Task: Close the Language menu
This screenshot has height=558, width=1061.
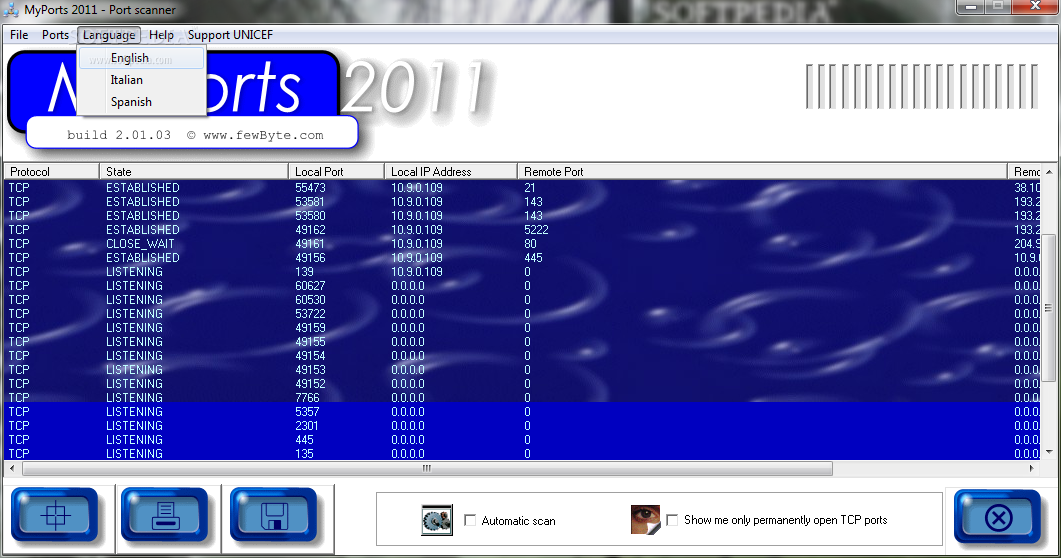Action: click(109, 34)
